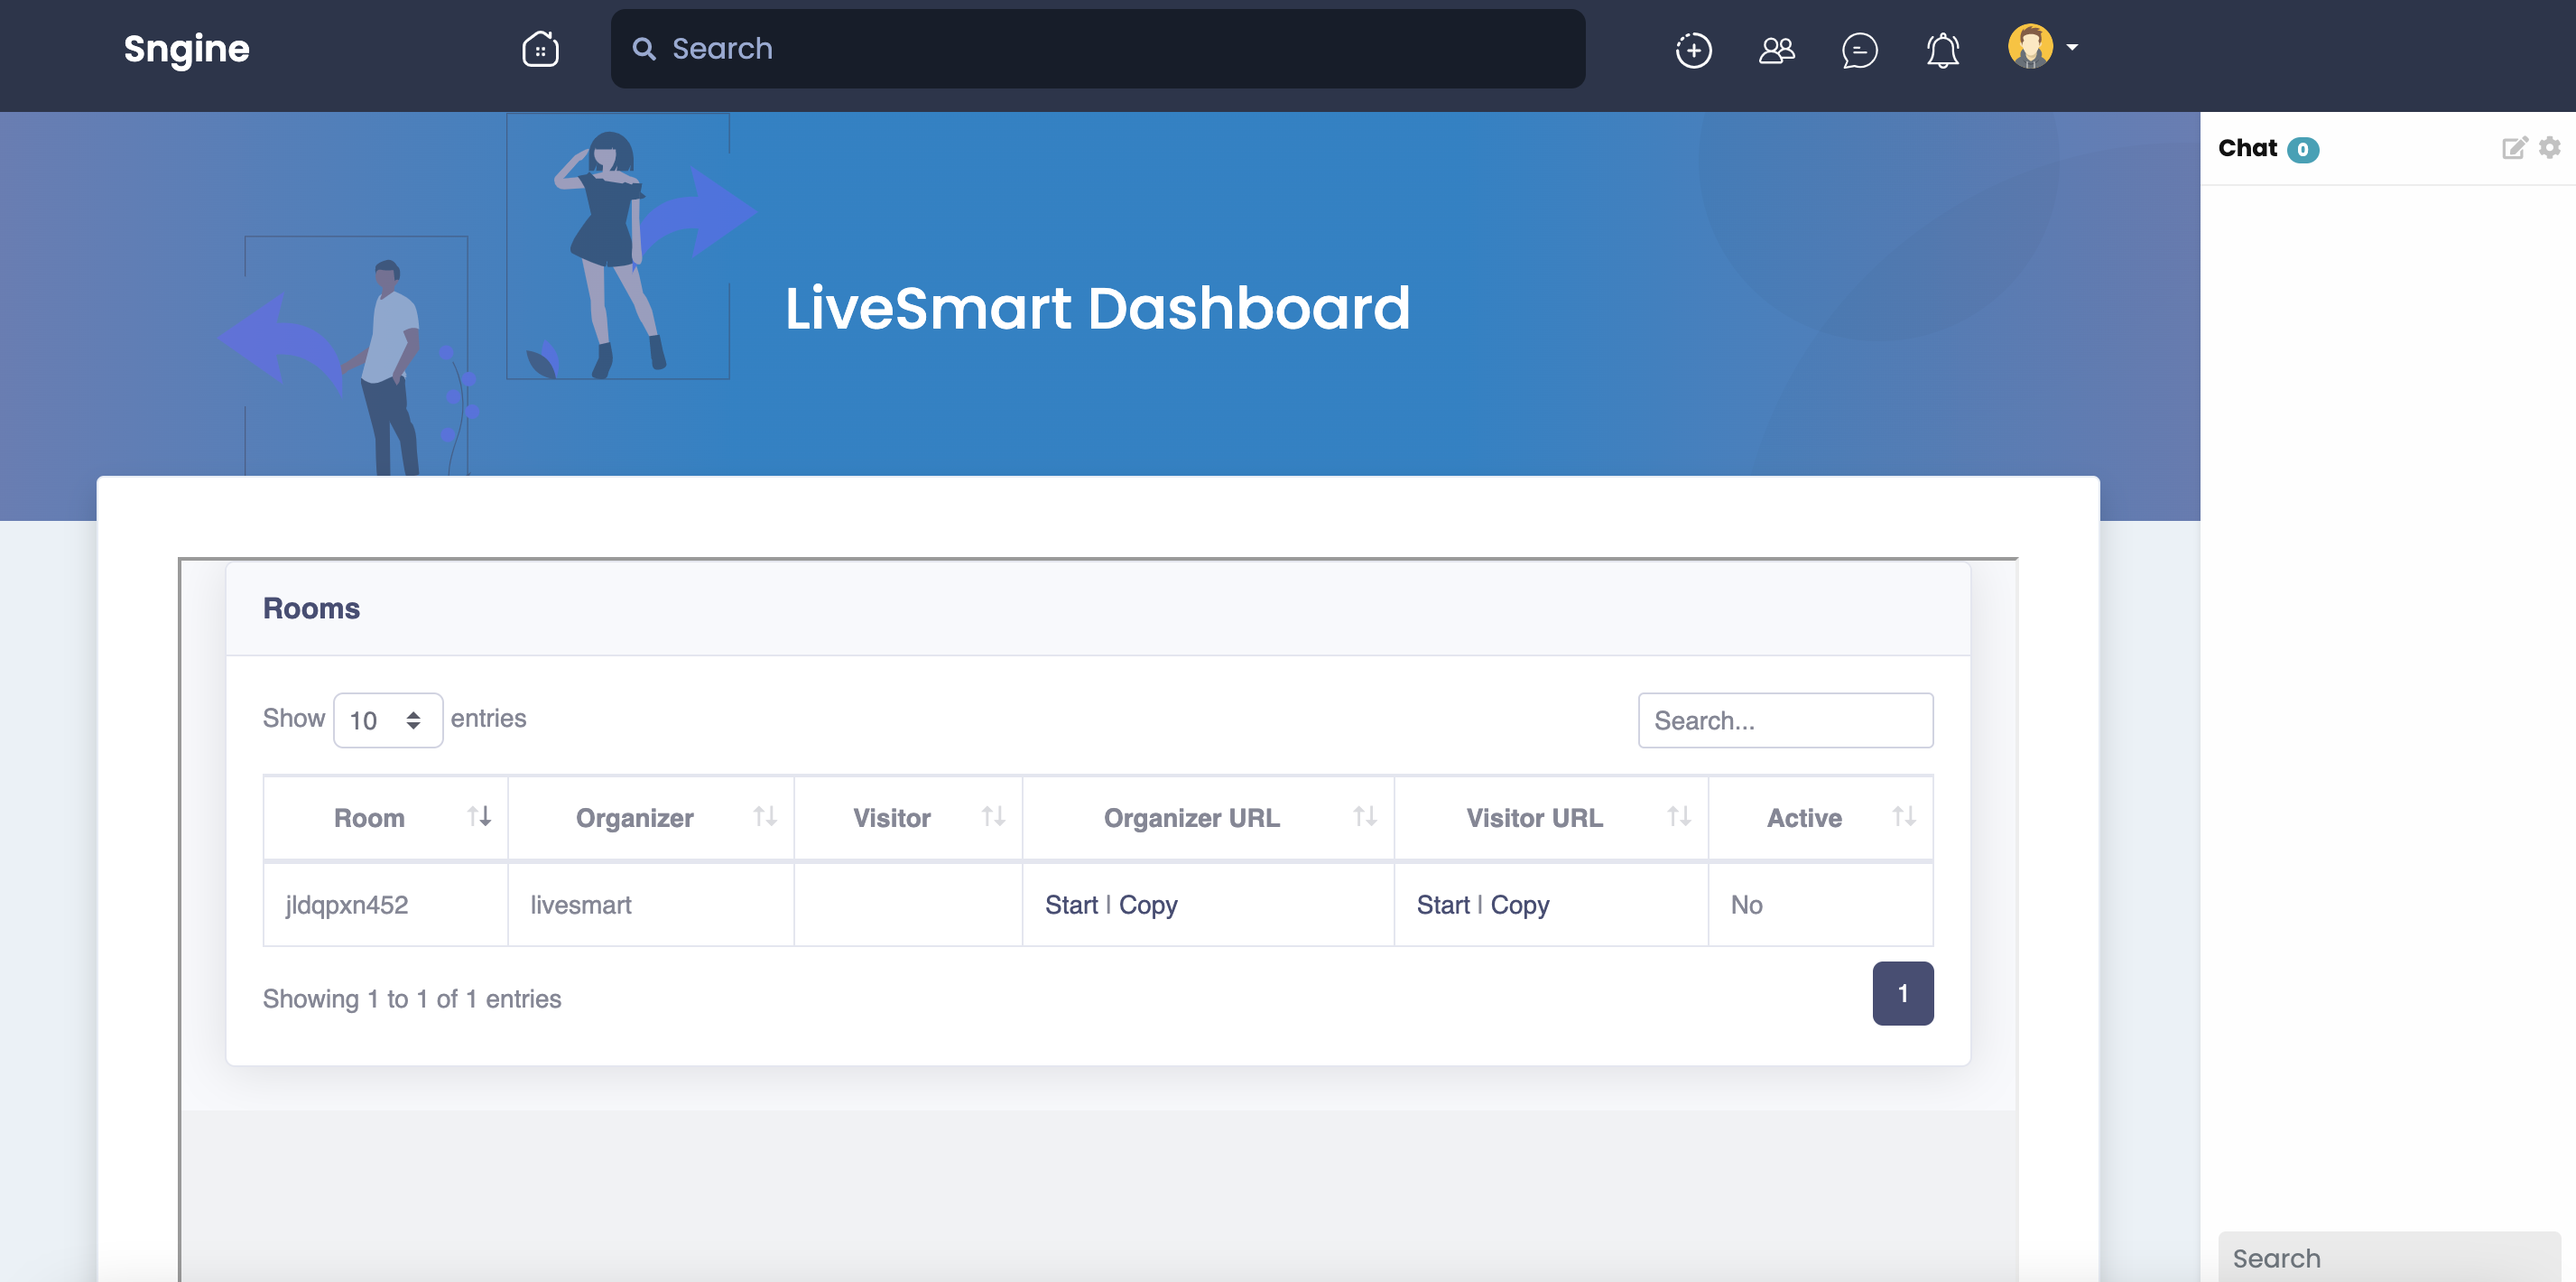Click the home icon beside the Sngine logo
This screenshot has width=2576, height=1282.
coord(540,47)
